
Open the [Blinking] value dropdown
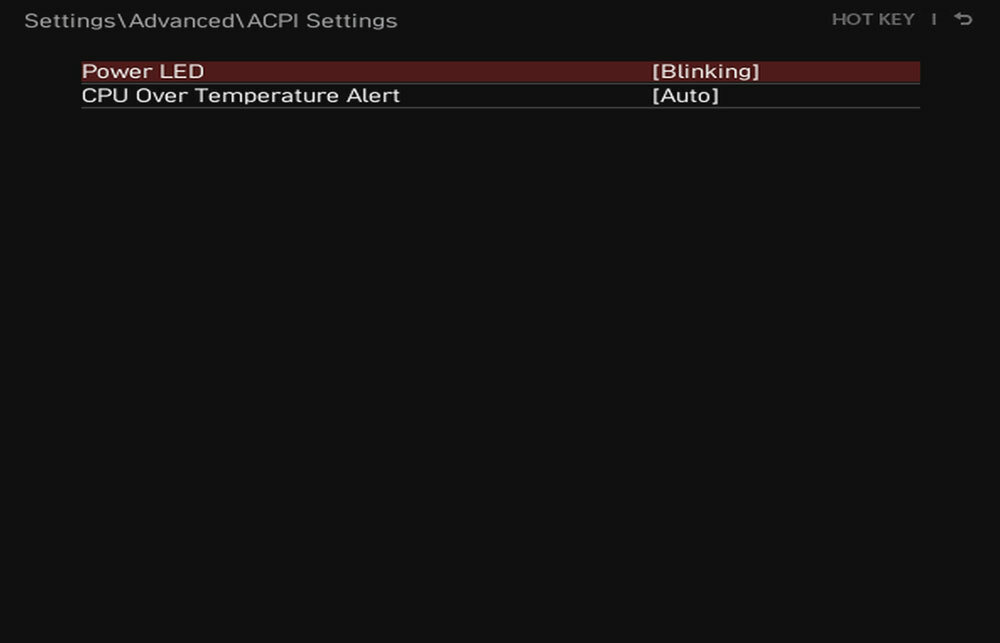coord(705,71)
